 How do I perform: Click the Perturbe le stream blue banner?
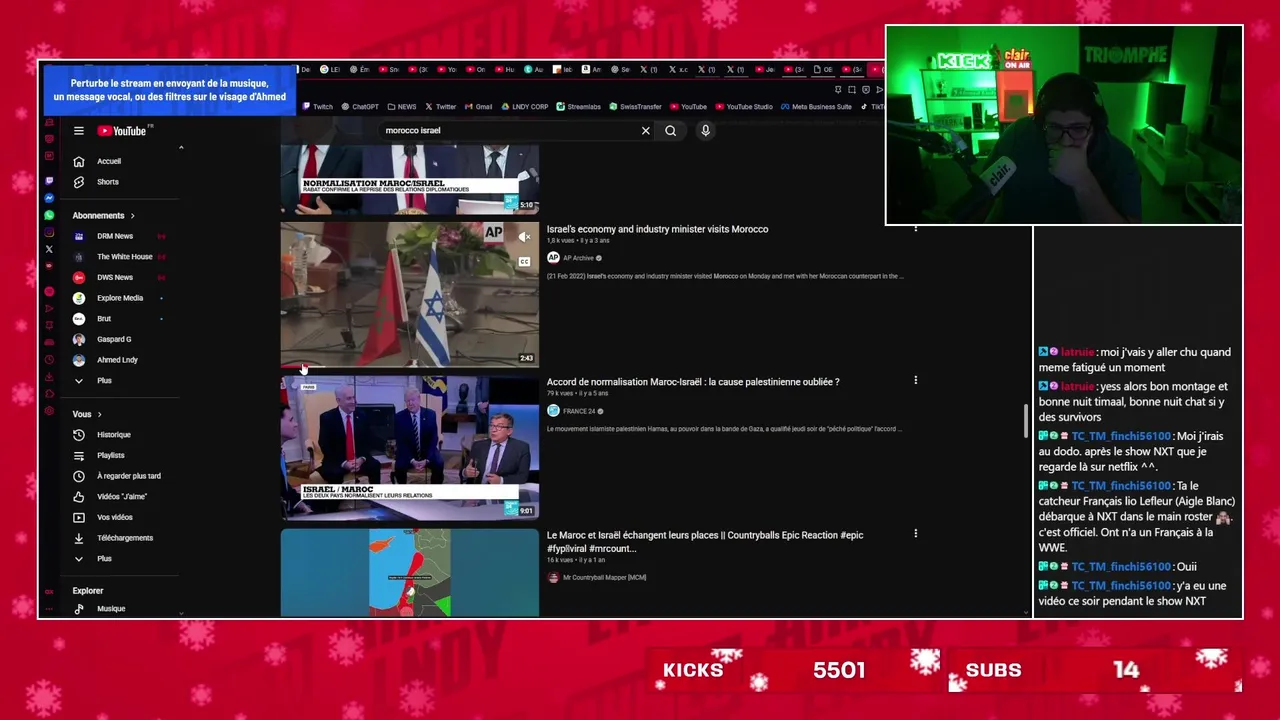click(169, 90)
